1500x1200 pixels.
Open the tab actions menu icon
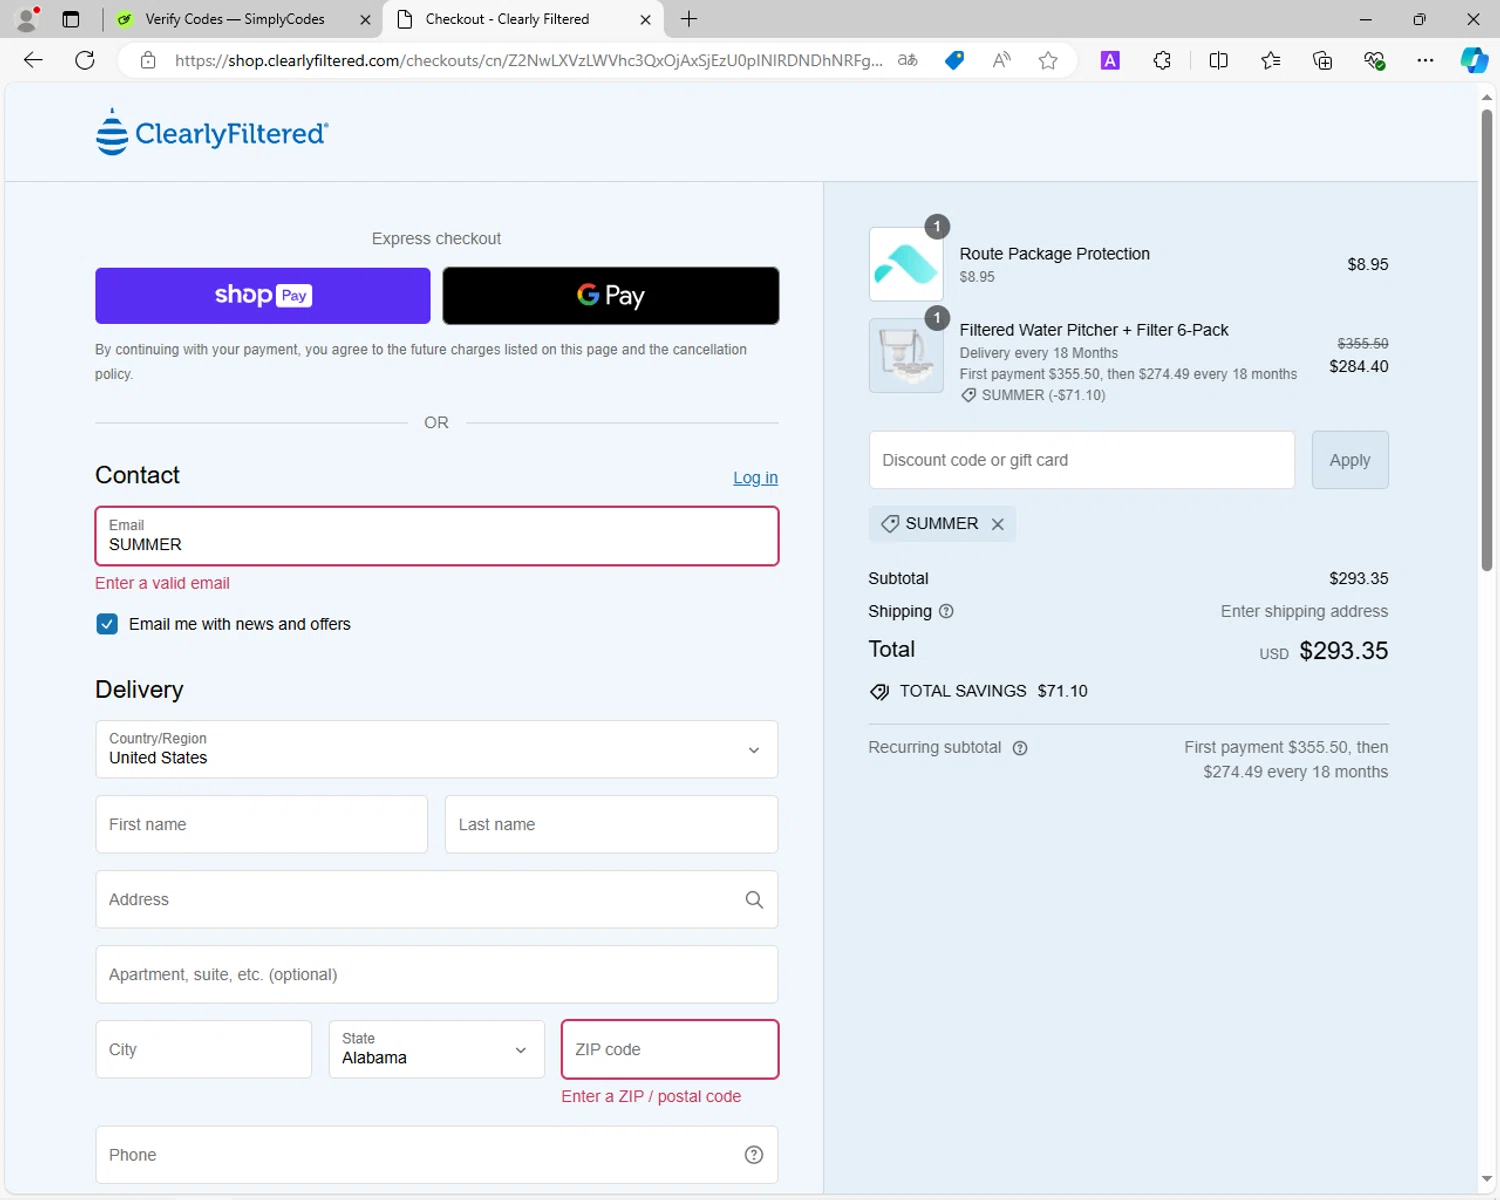[71, 19]
